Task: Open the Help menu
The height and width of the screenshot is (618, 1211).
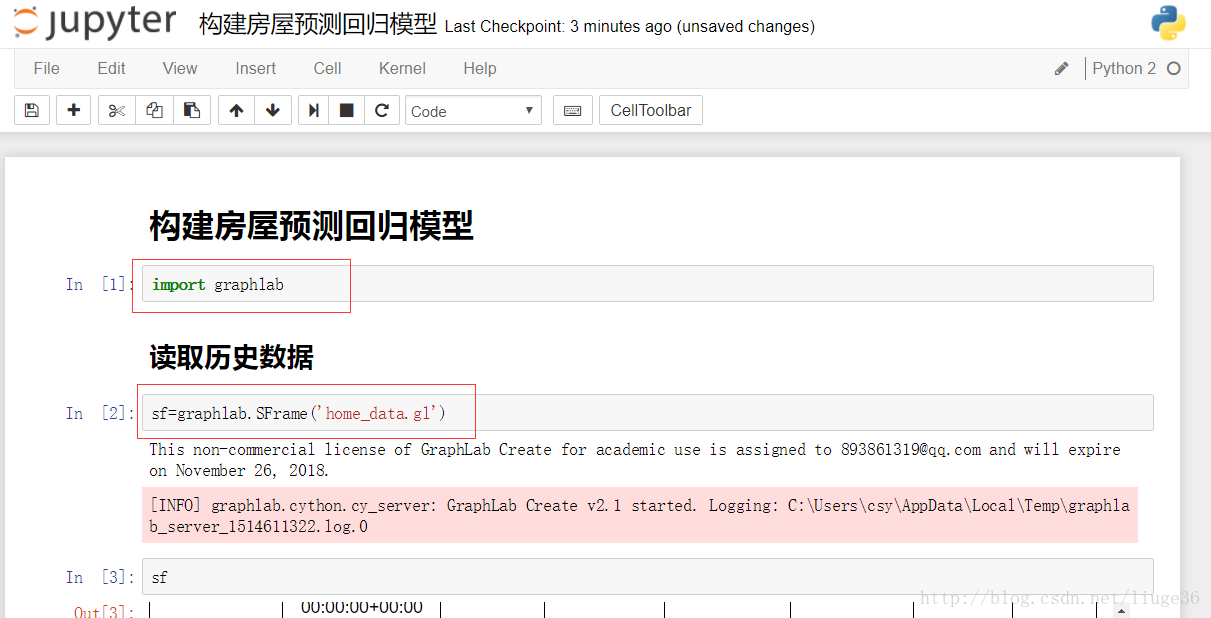Action: coord(480,68)
